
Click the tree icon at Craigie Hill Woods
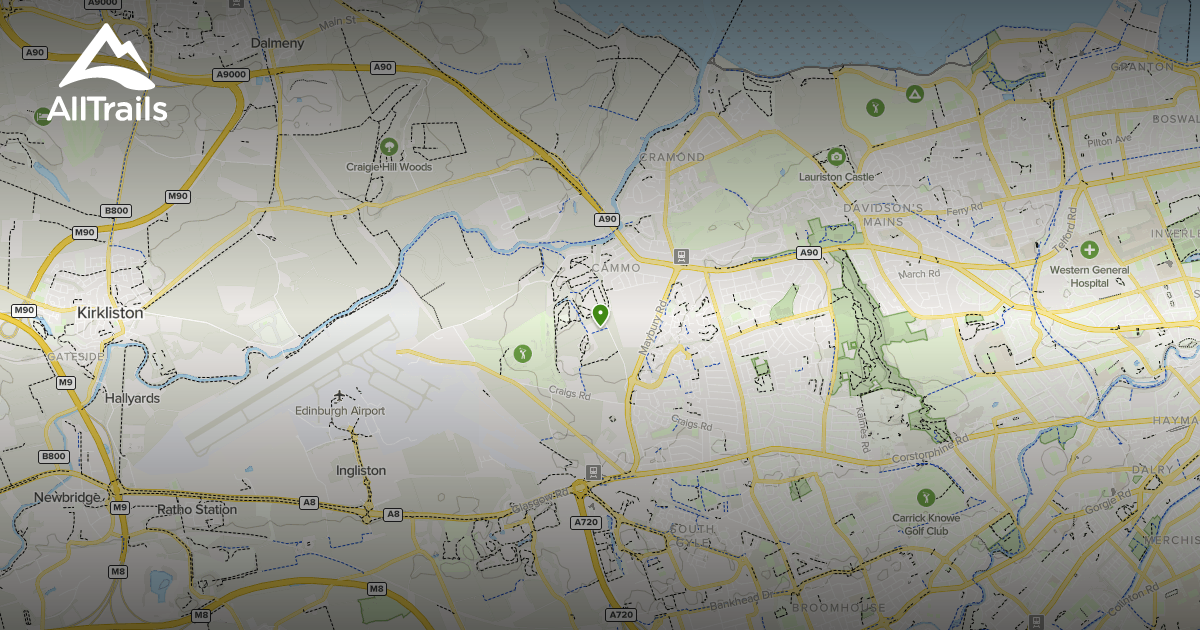tap(388, 146)
